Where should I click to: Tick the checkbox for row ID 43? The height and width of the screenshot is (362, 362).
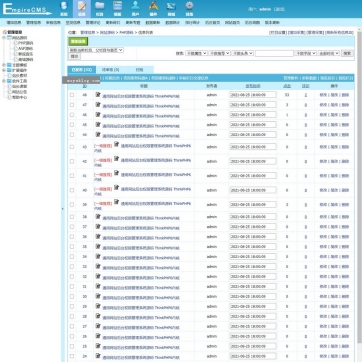72,147
